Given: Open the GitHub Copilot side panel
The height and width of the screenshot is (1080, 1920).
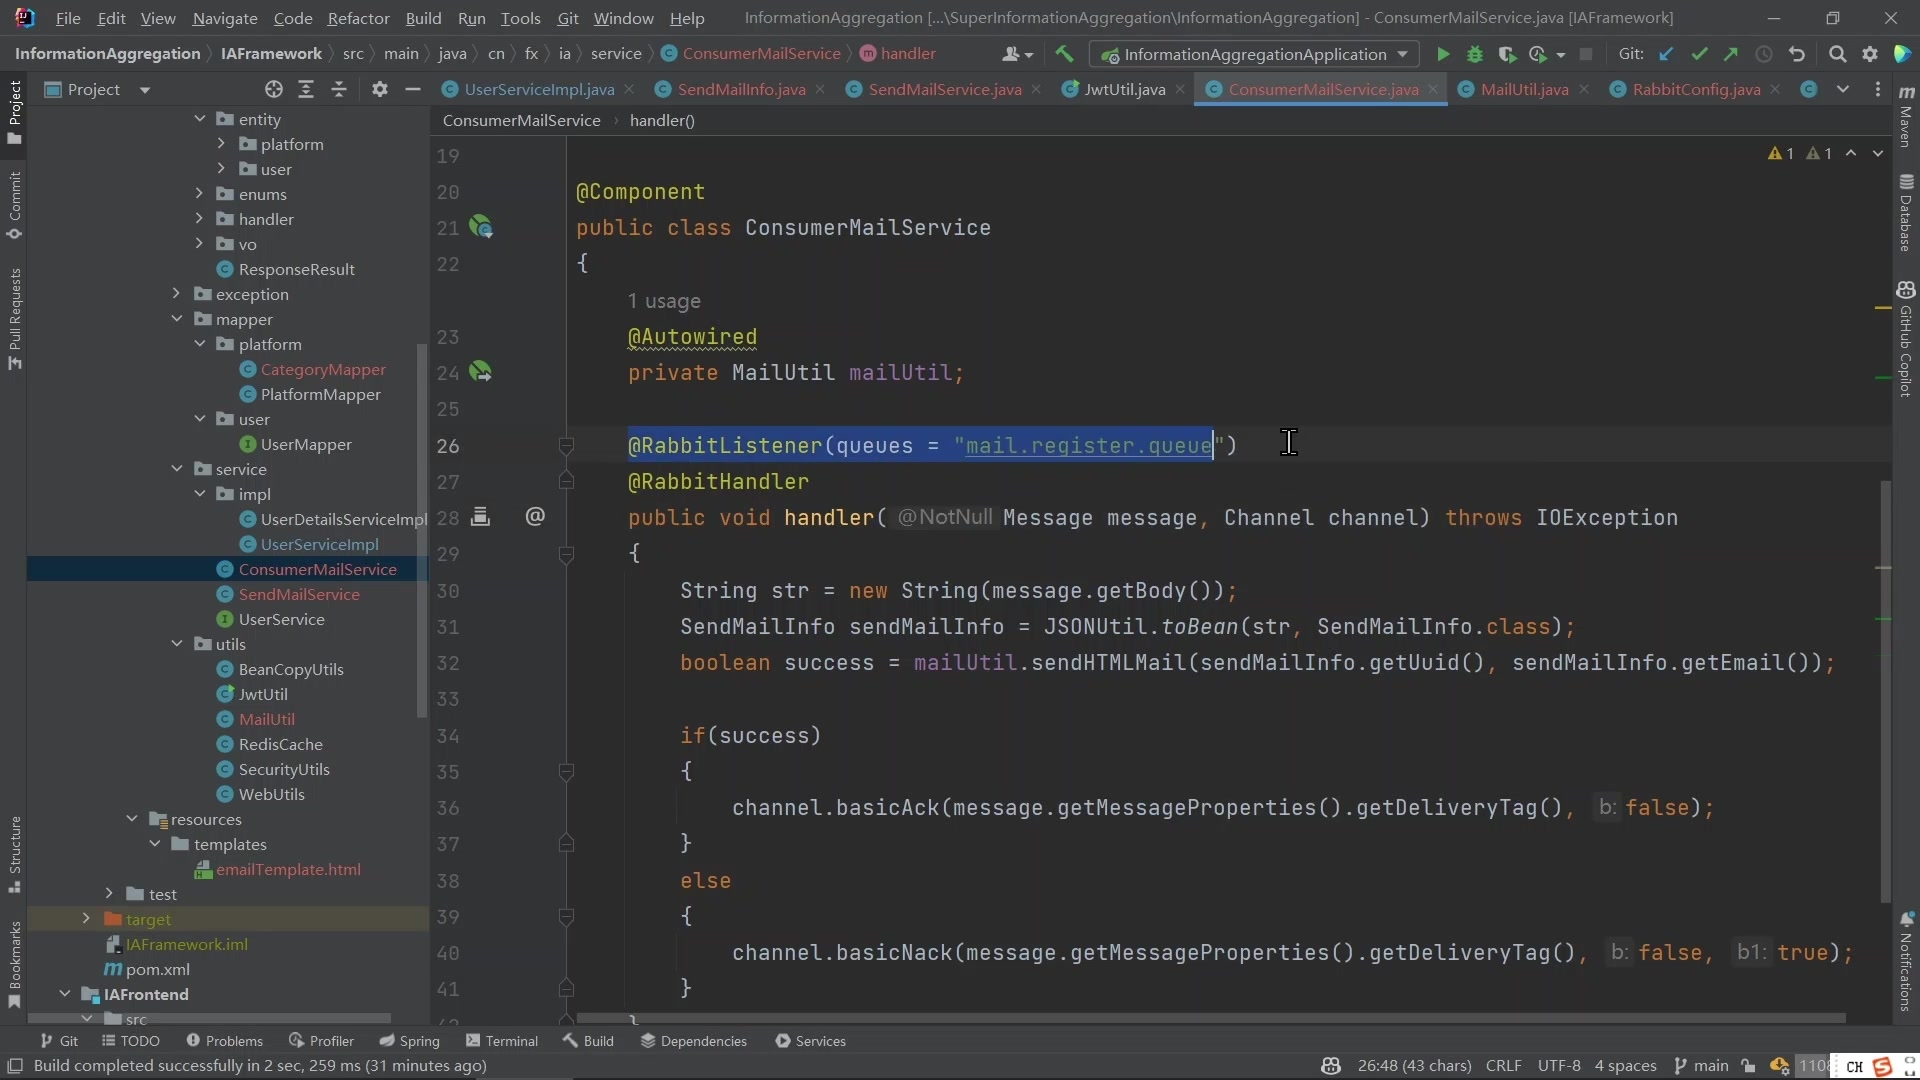Looking at the screenshot, I should 1906,339.
